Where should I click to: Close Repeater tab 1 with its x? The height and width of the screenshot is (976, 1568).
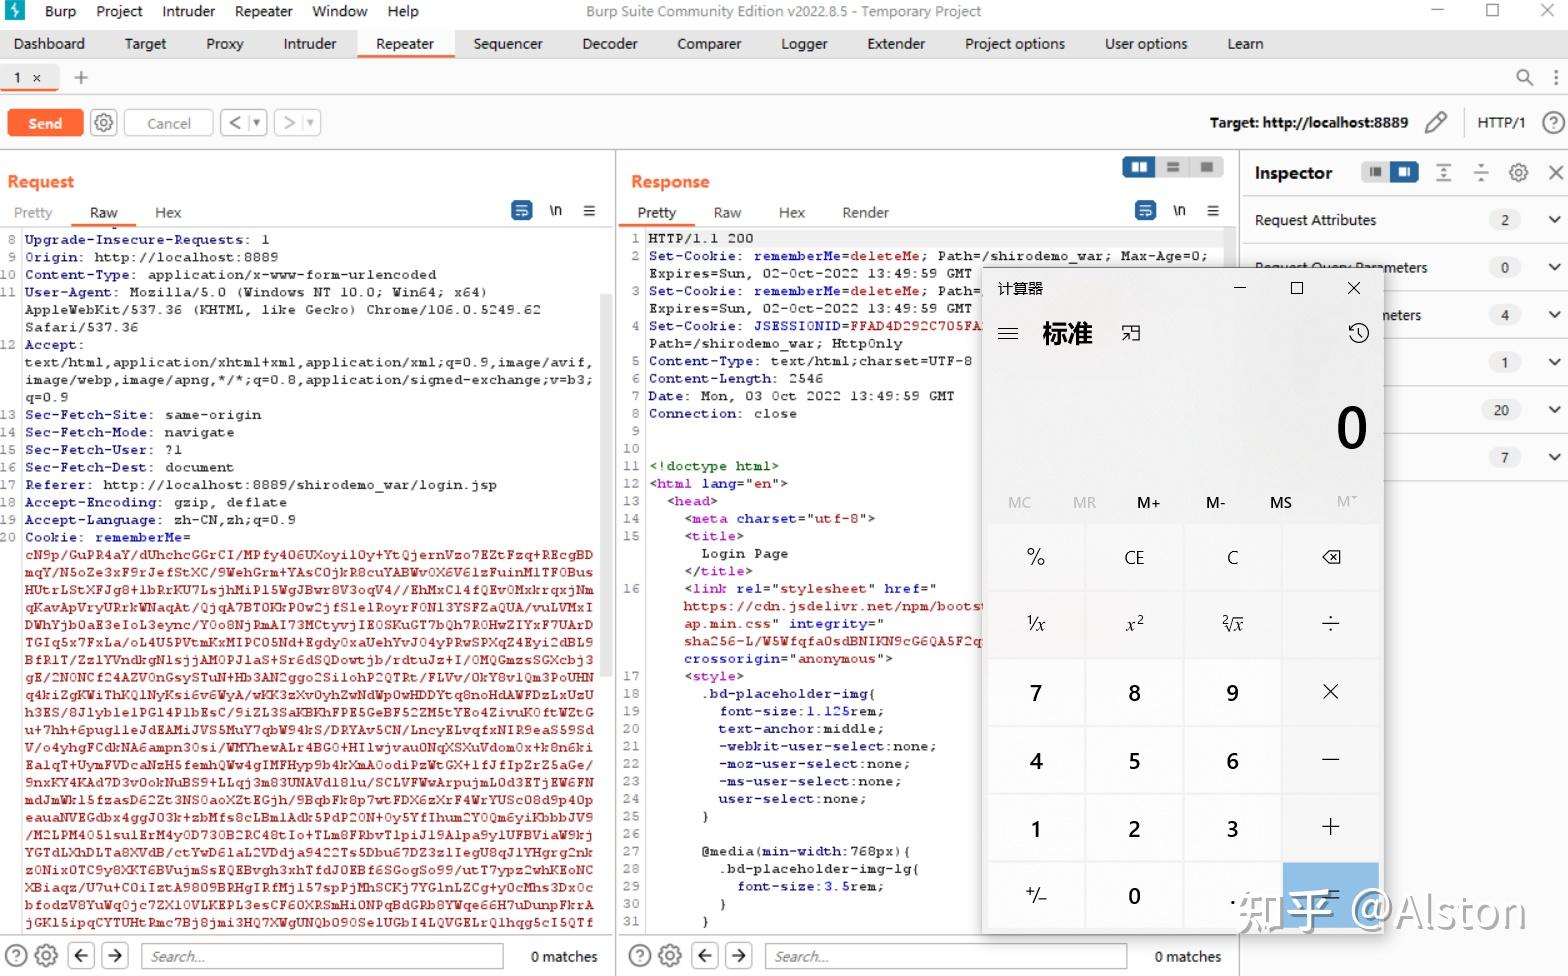coord(37,77)
